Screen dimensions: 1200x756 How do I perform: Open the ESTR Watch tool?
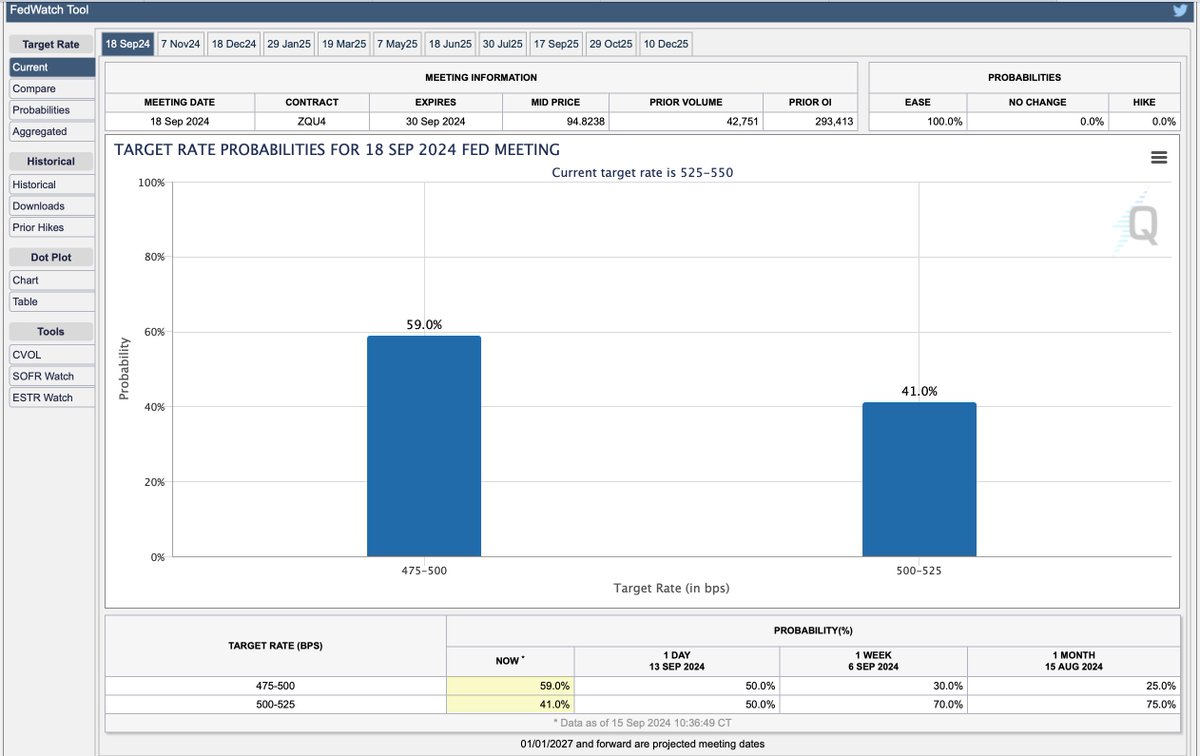pos(52,397)
